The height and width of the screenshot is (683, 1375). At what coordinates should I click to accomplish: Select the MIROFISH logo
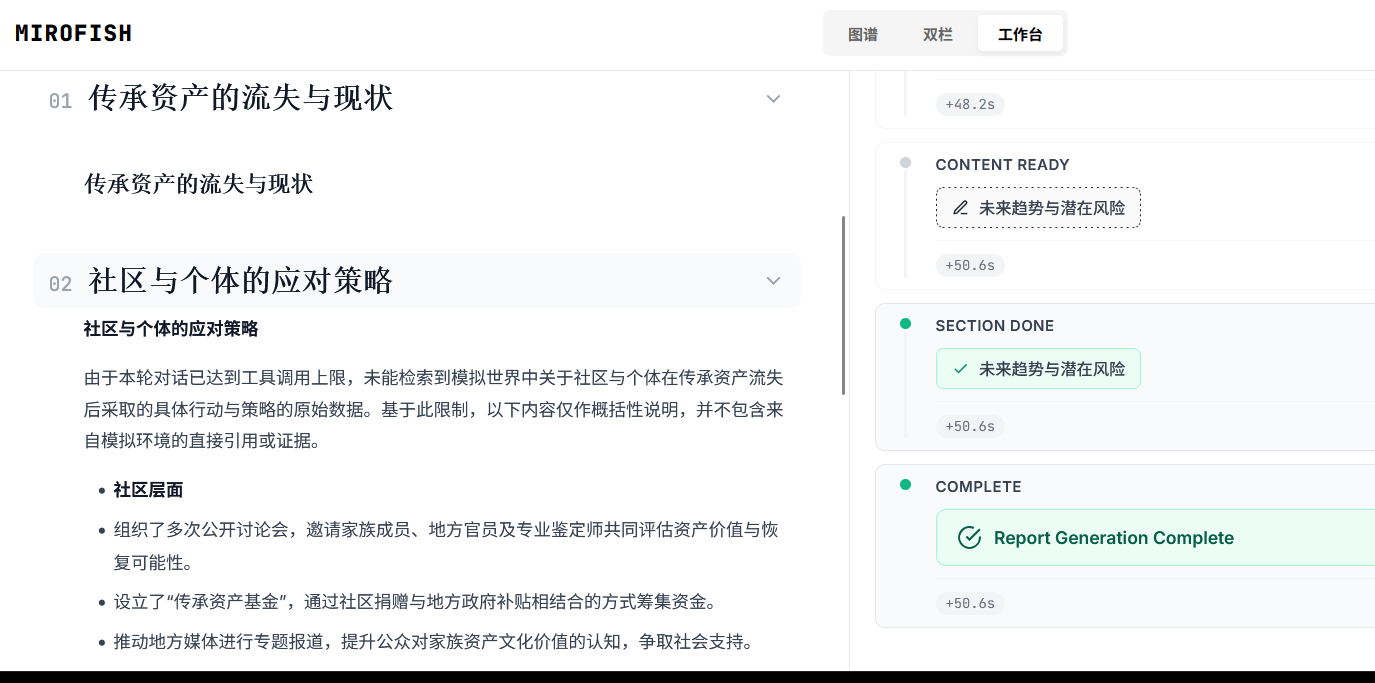72,32
